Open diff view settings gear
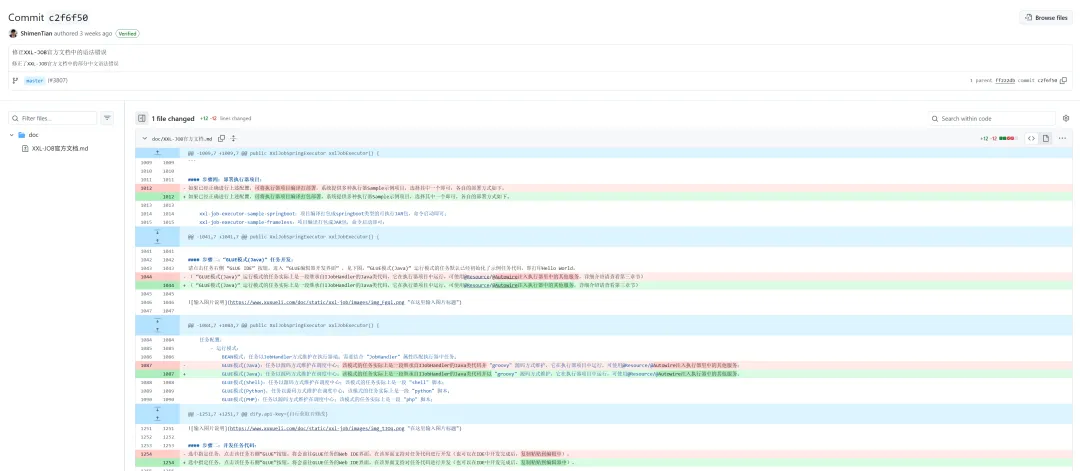 coord(1066,118)
